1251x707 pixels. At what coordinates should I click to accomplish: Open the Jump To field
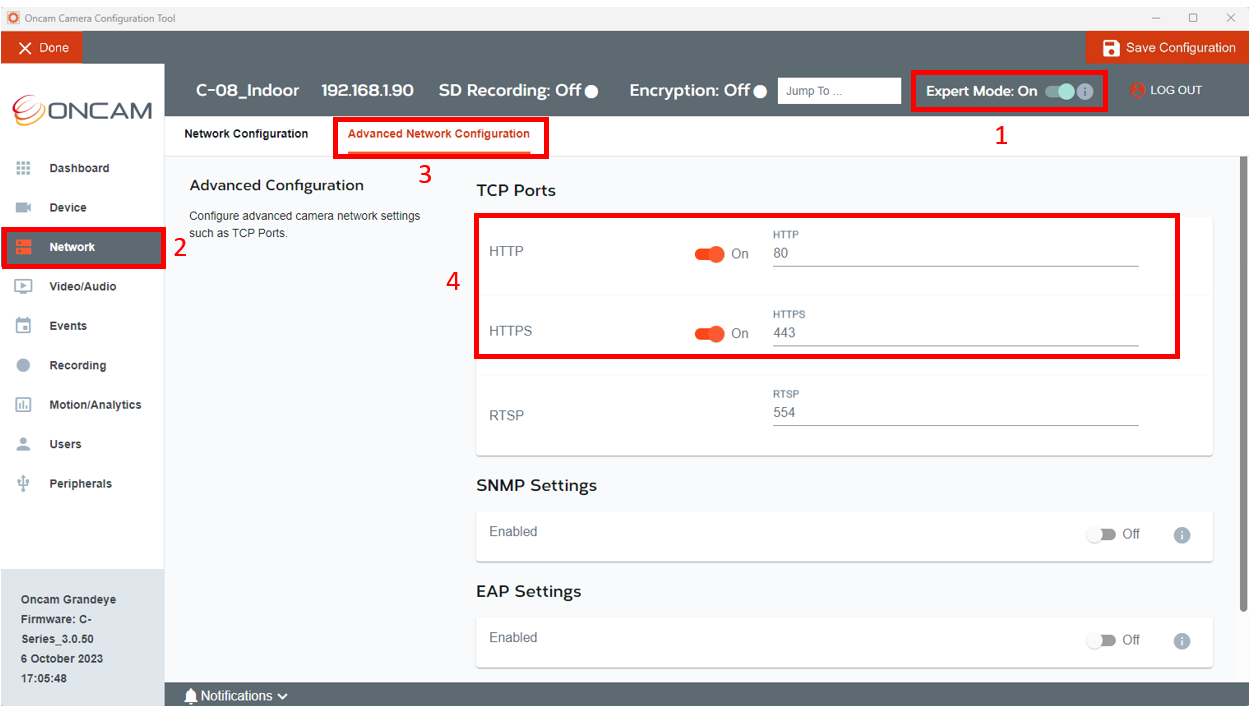point(839,91)
